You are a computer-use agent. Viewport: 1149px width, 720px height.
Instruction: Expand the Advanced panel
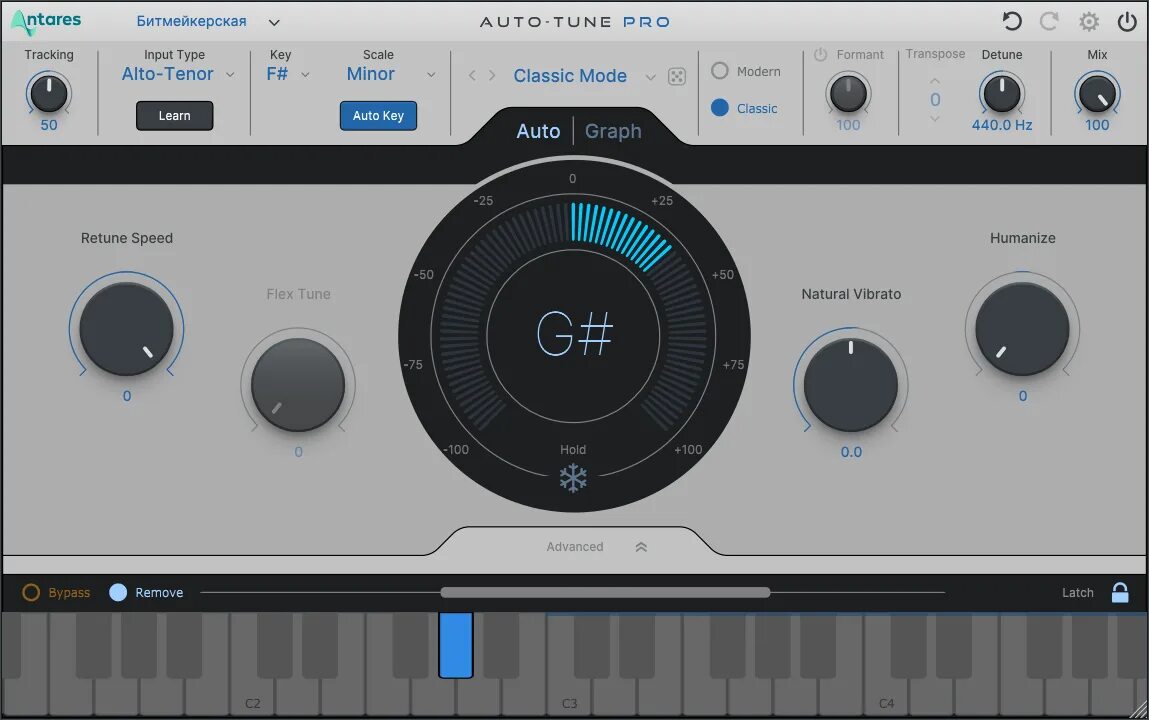[596, 547]
